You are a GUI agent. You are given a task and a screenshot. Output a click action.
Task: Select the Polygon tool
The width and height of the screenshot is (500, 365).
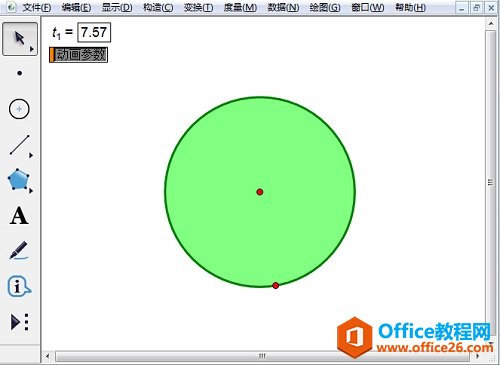(18, 180)
